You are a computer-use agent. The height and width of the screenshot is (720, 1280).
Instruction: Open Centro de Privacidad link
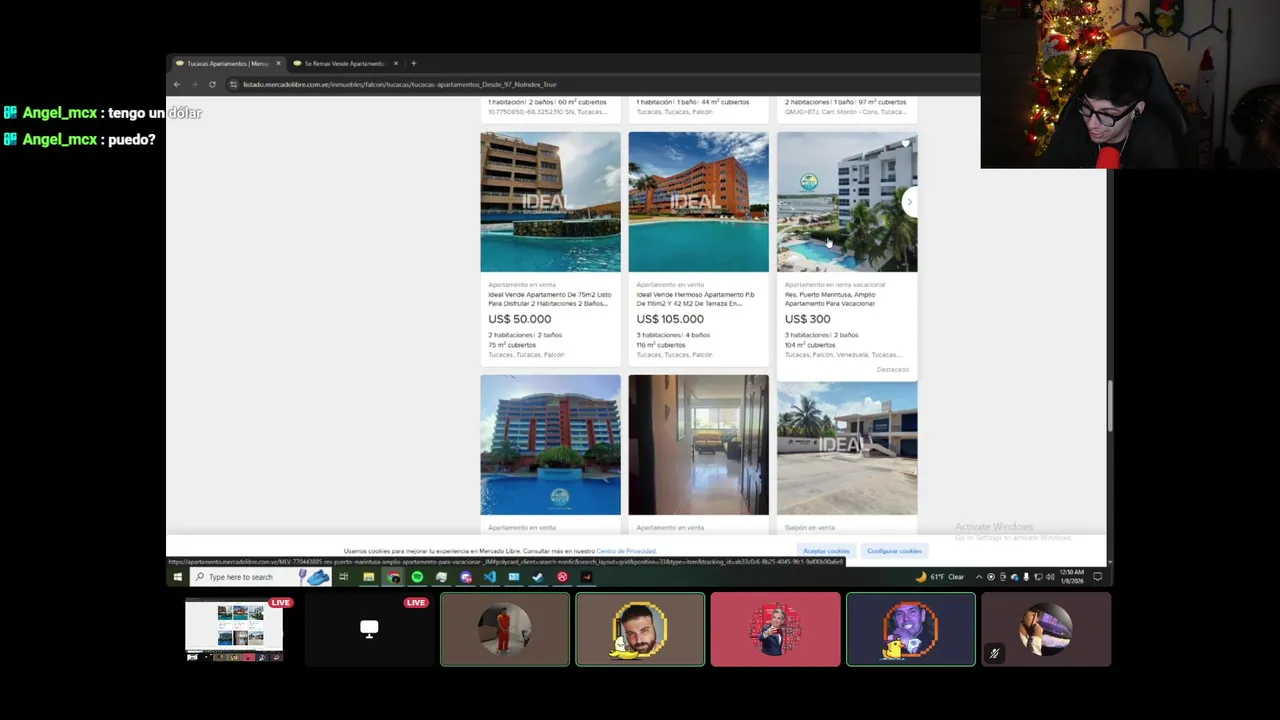[626, 551]
